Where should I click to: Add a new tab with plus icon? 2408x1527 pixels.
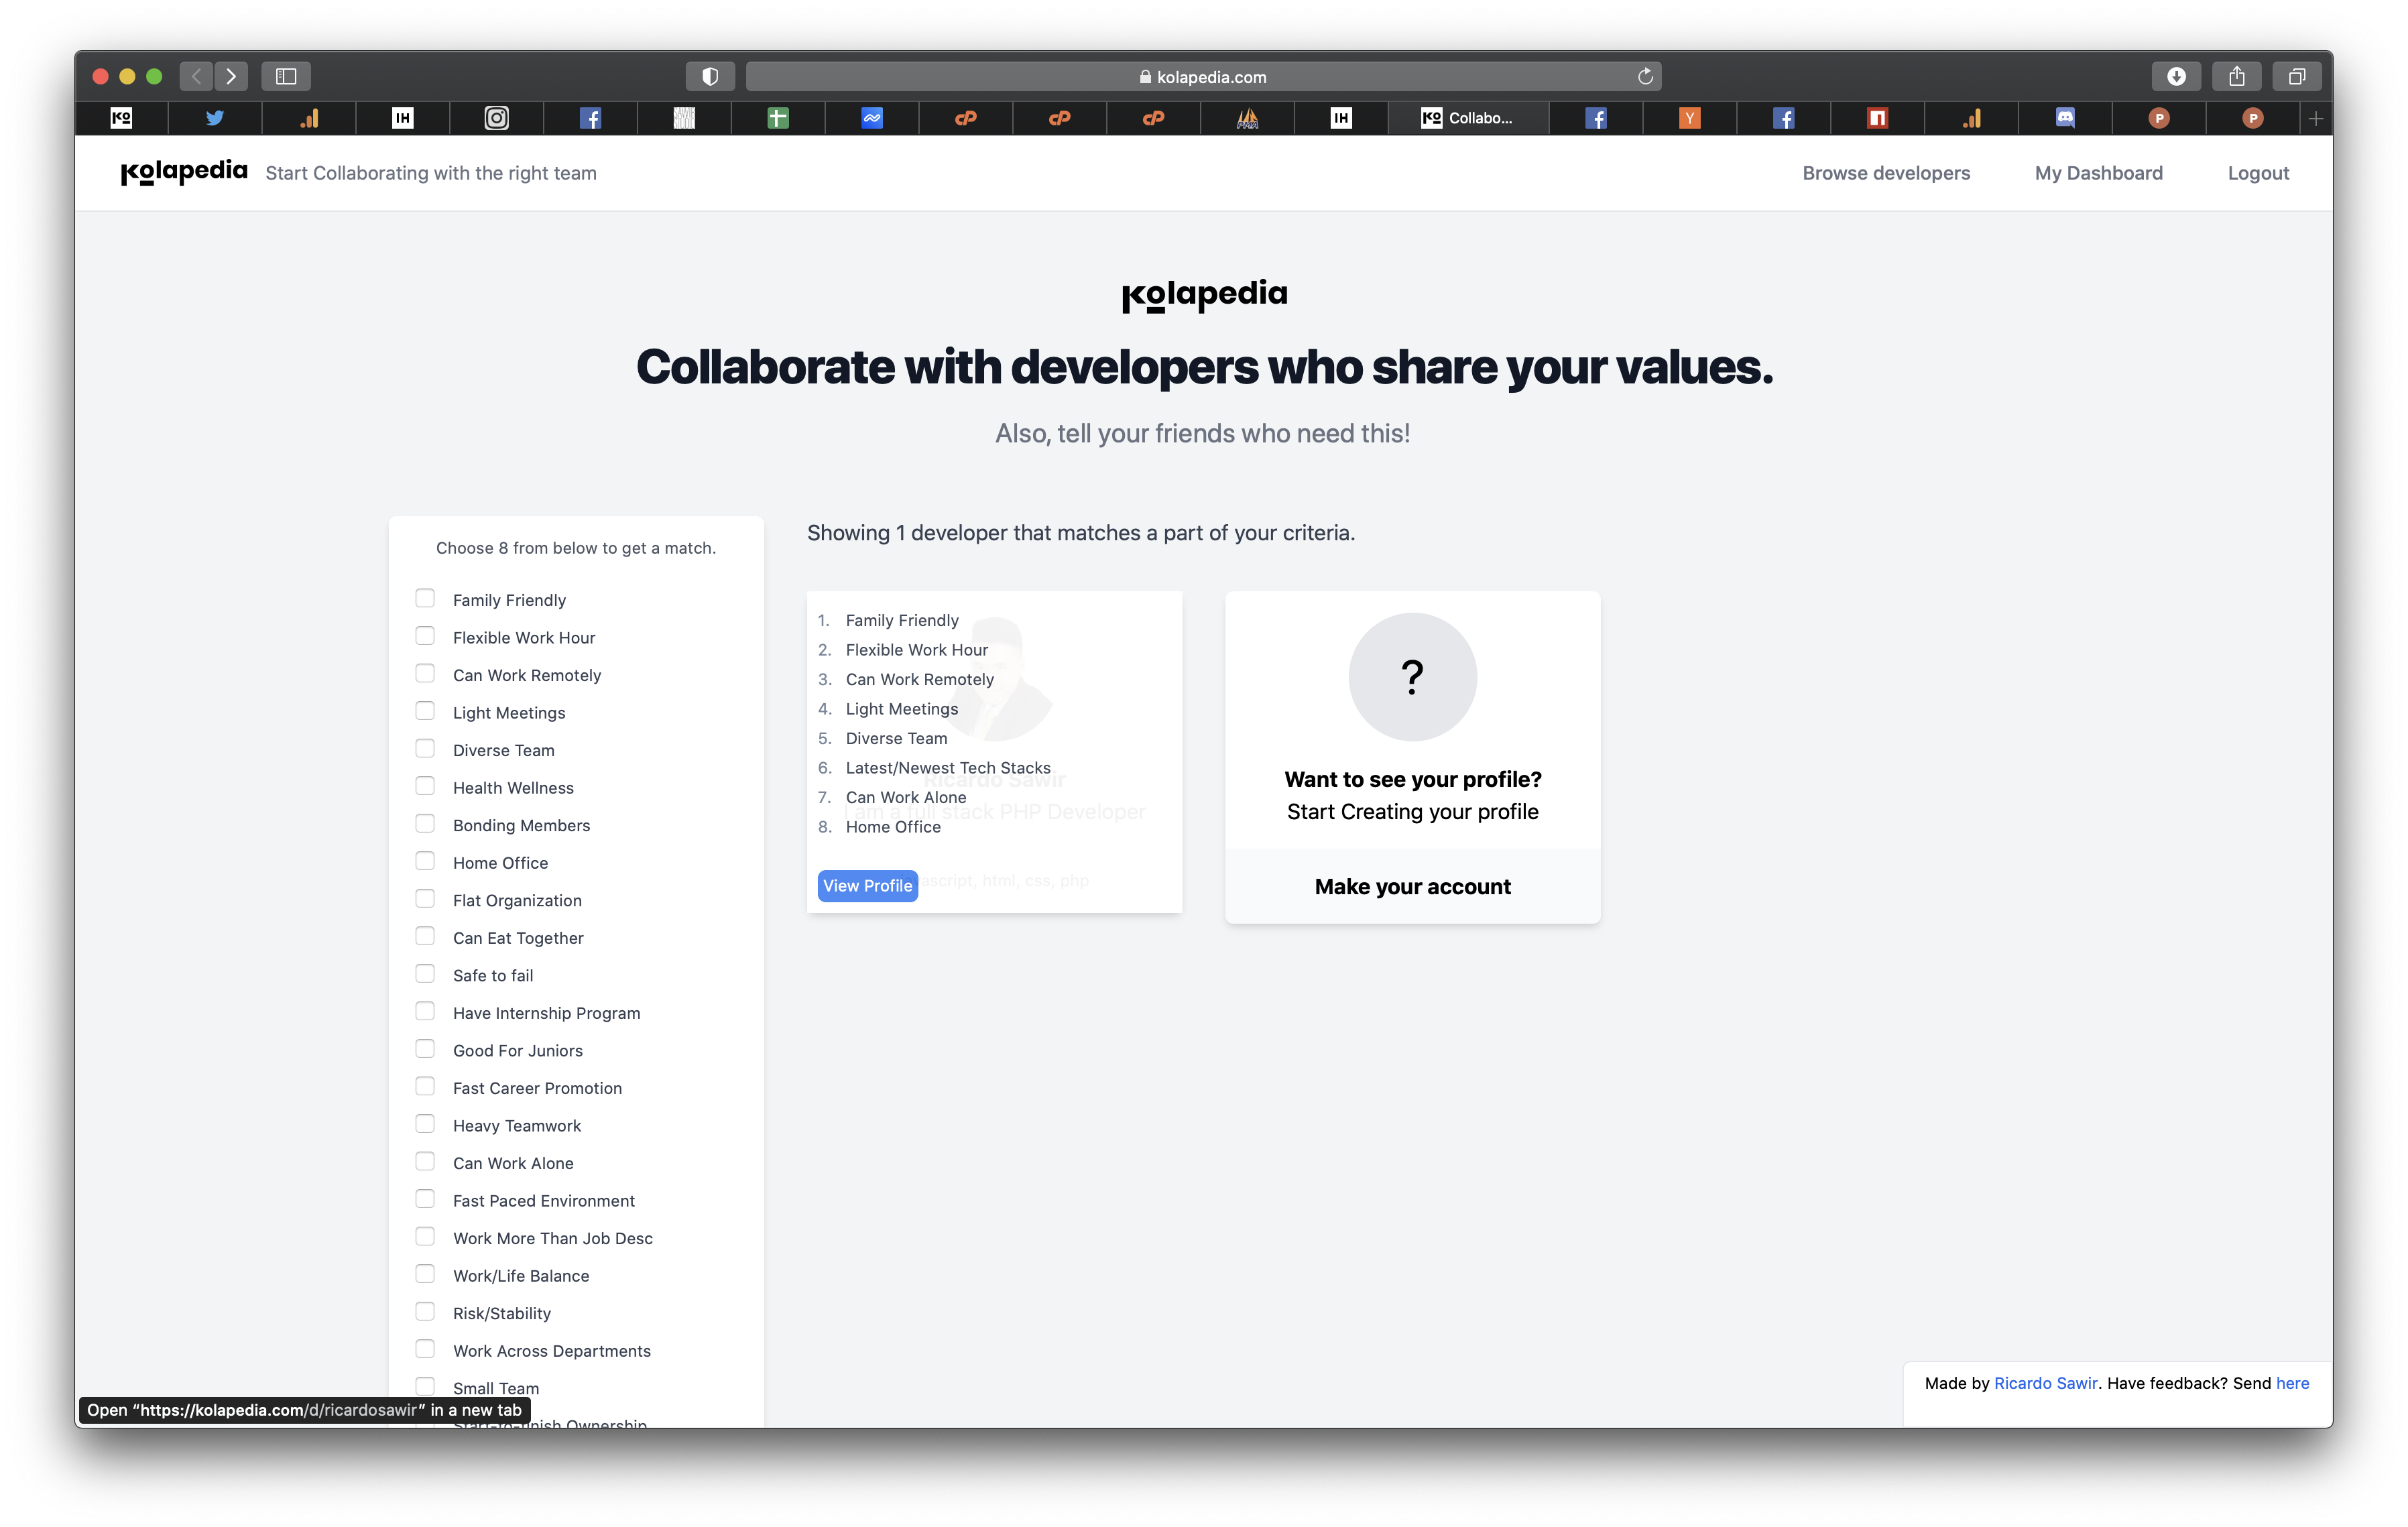click(x=2316, y=118)
